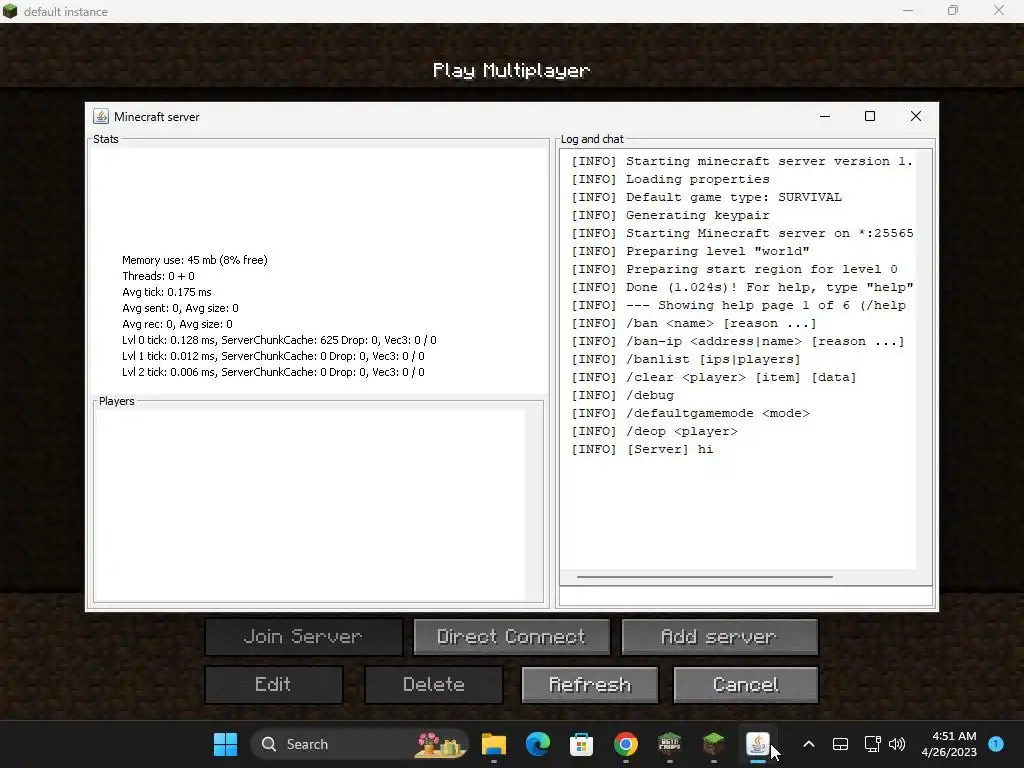
Task: Click the "/banlist [ips|players]" log line
Action: point(686,359)
